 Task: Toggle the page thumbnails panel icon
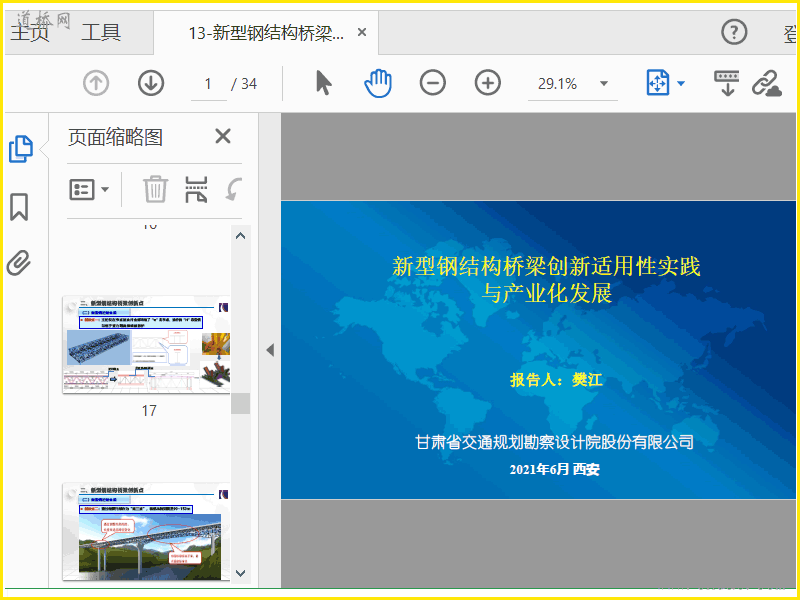click(x=20, y=150)
